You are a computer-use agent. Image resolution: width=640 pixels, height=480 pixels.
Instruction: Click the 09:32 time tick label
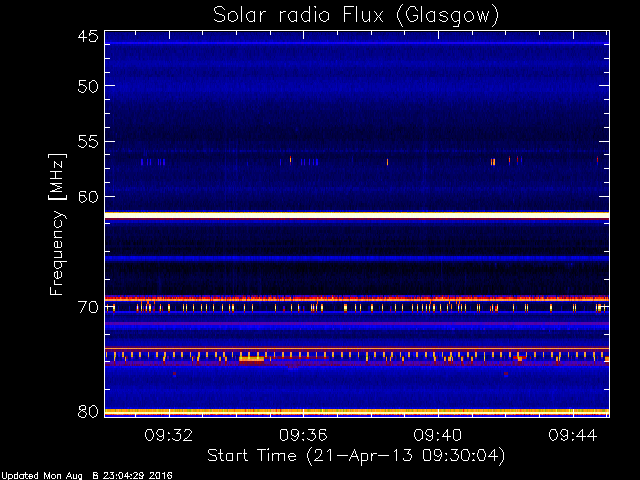tap(169, 435)
